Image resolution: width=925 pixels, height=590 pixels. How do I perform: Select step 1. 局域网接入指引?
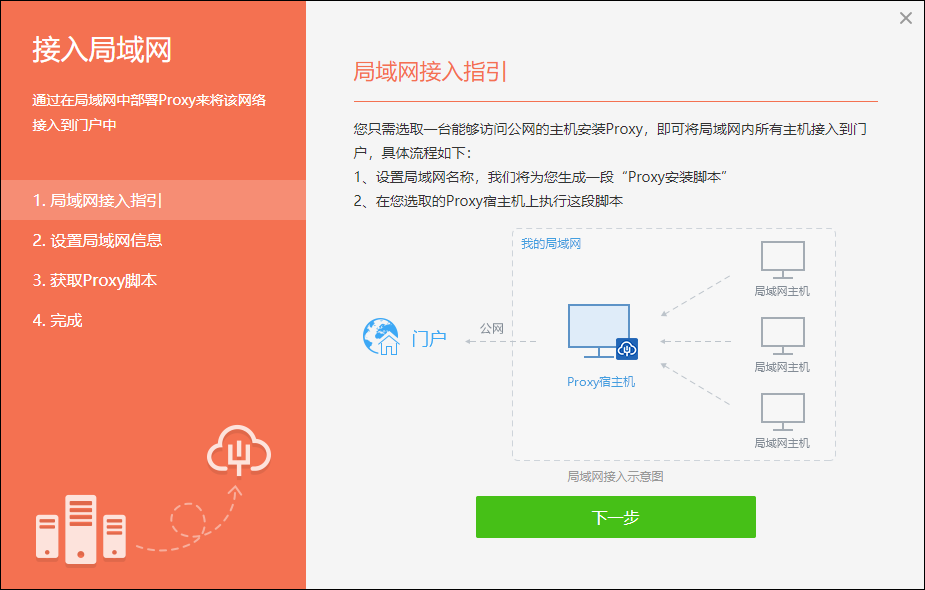pos(153,201)
